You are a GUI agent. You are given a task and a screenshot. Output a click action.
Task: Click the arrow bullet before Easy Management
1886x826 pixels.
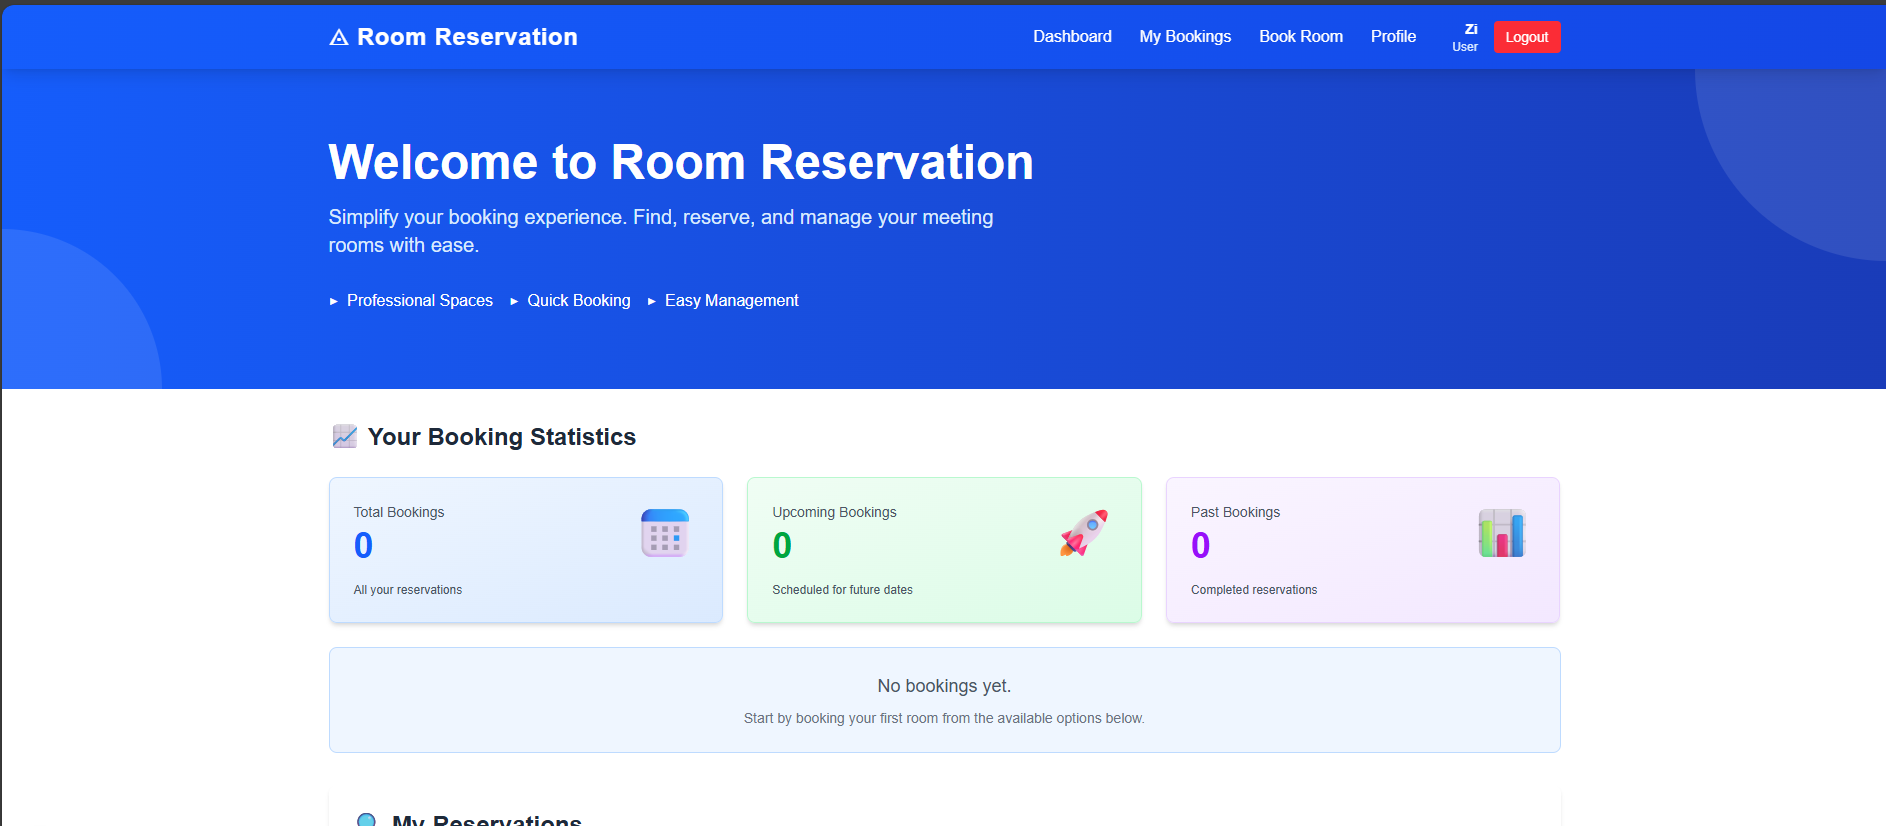tap(652, 301)
